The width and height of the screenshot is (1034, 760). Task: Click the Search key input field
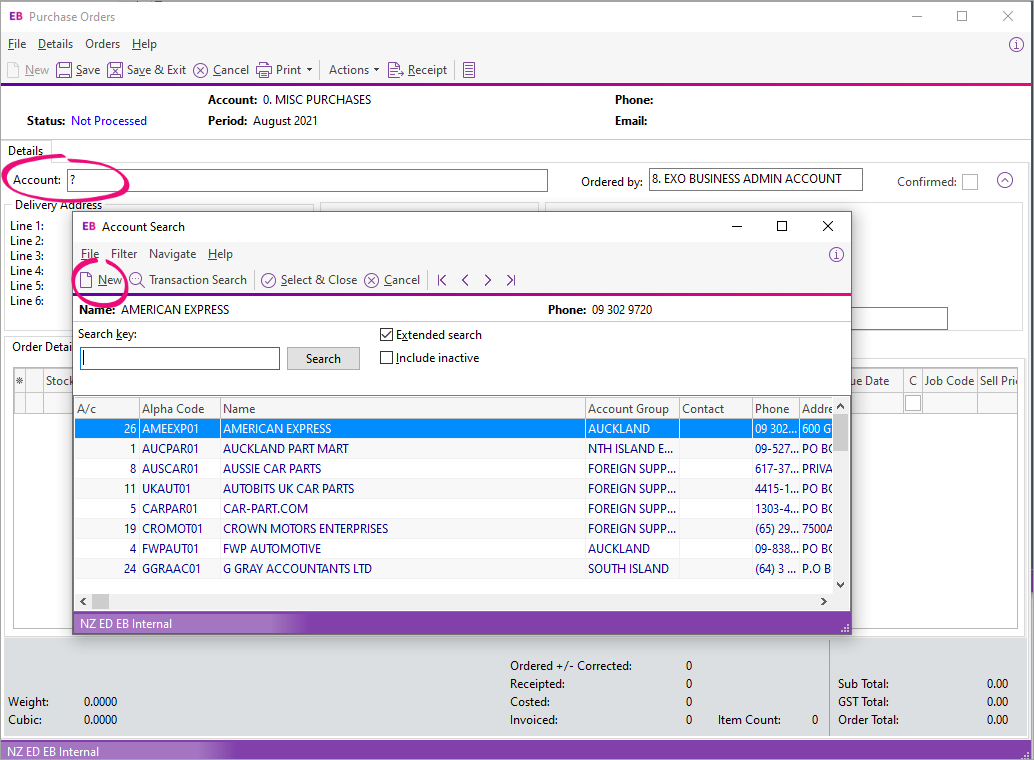click(180, 359)
